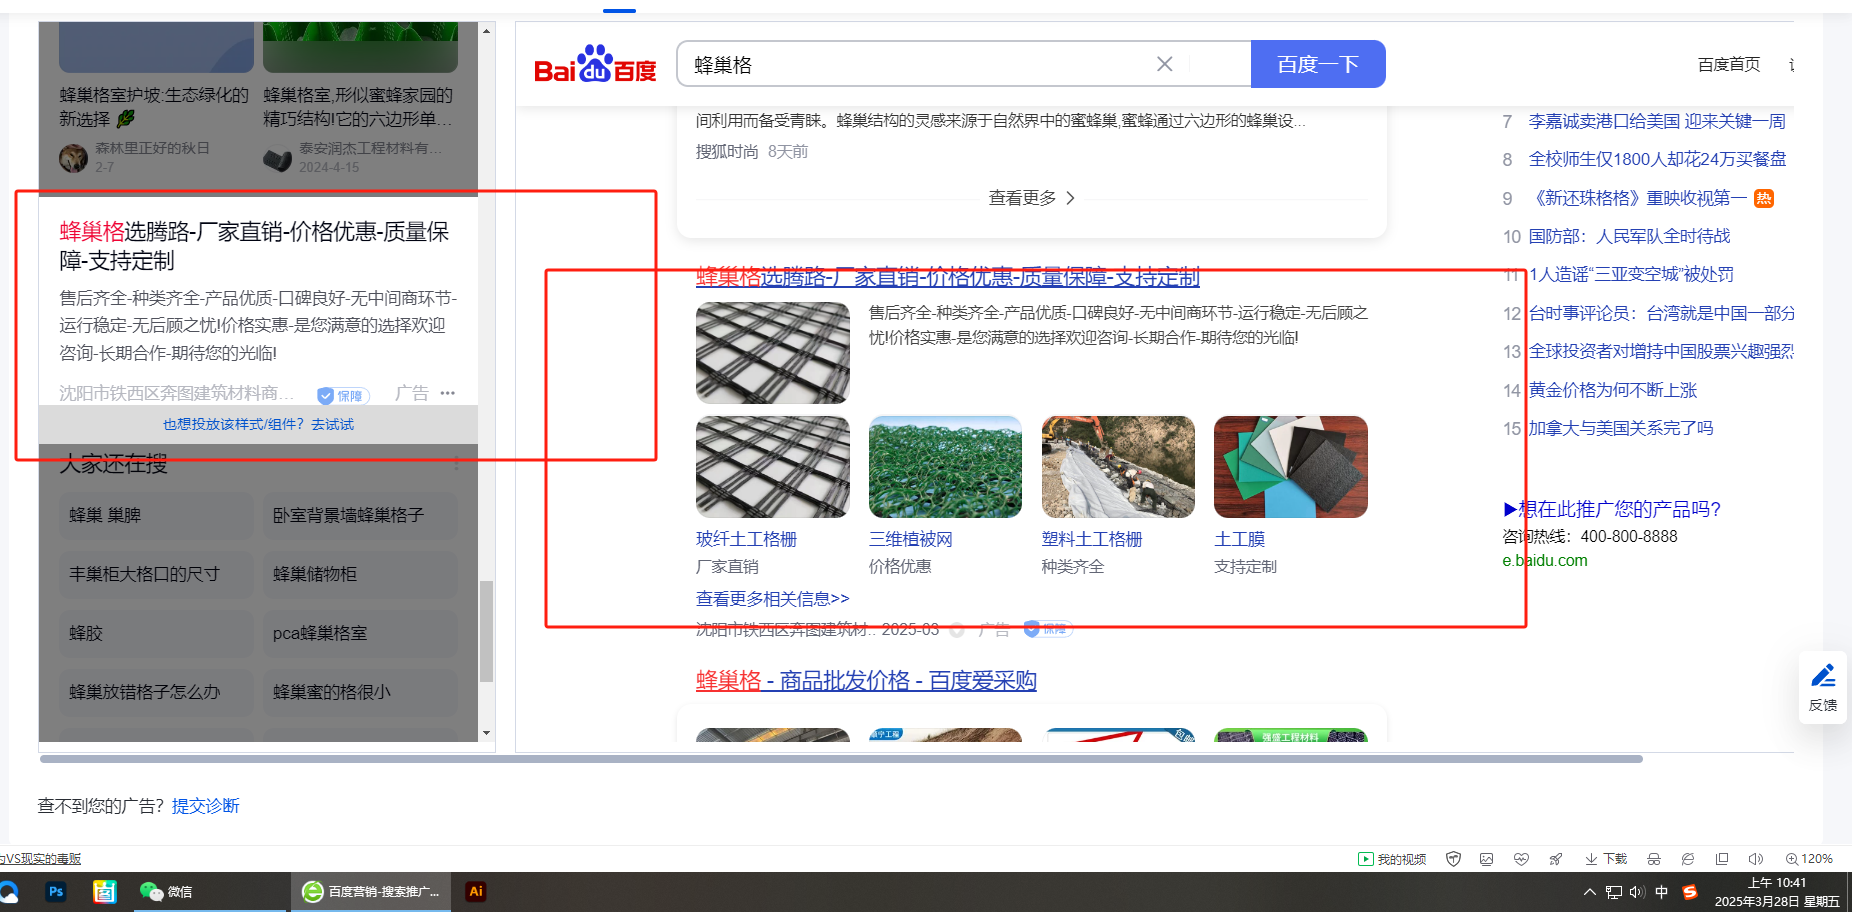The width and height of the screenshot is (1852, 912).
Task: Expand 查看更多 under the 搜狐时尚 result
Action: point(1031,198)
